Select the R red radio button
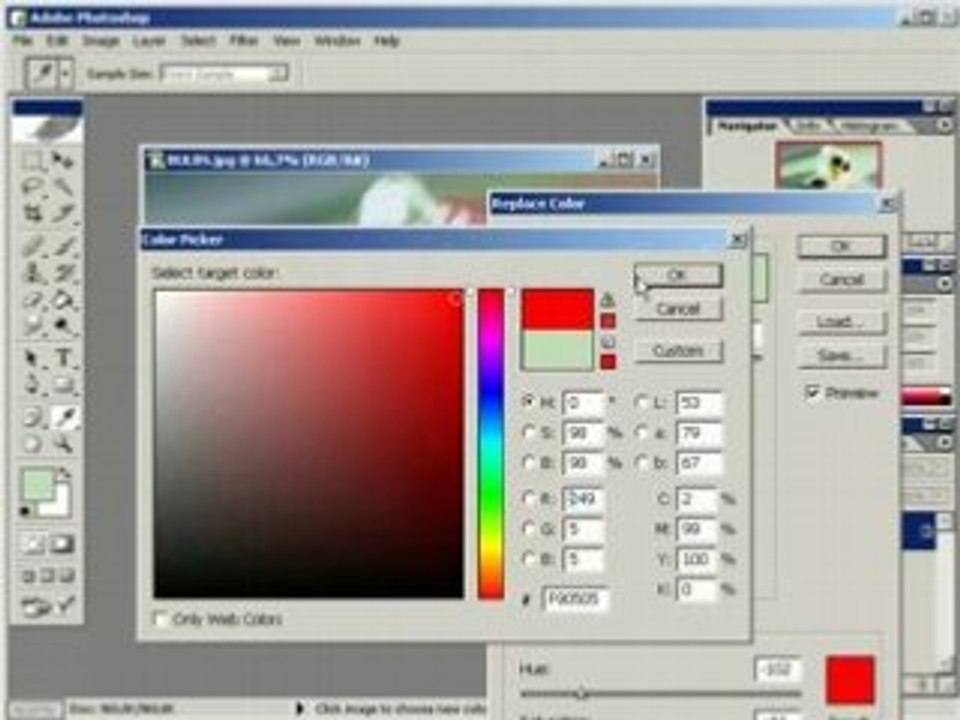960x720 pixels. 528,499
